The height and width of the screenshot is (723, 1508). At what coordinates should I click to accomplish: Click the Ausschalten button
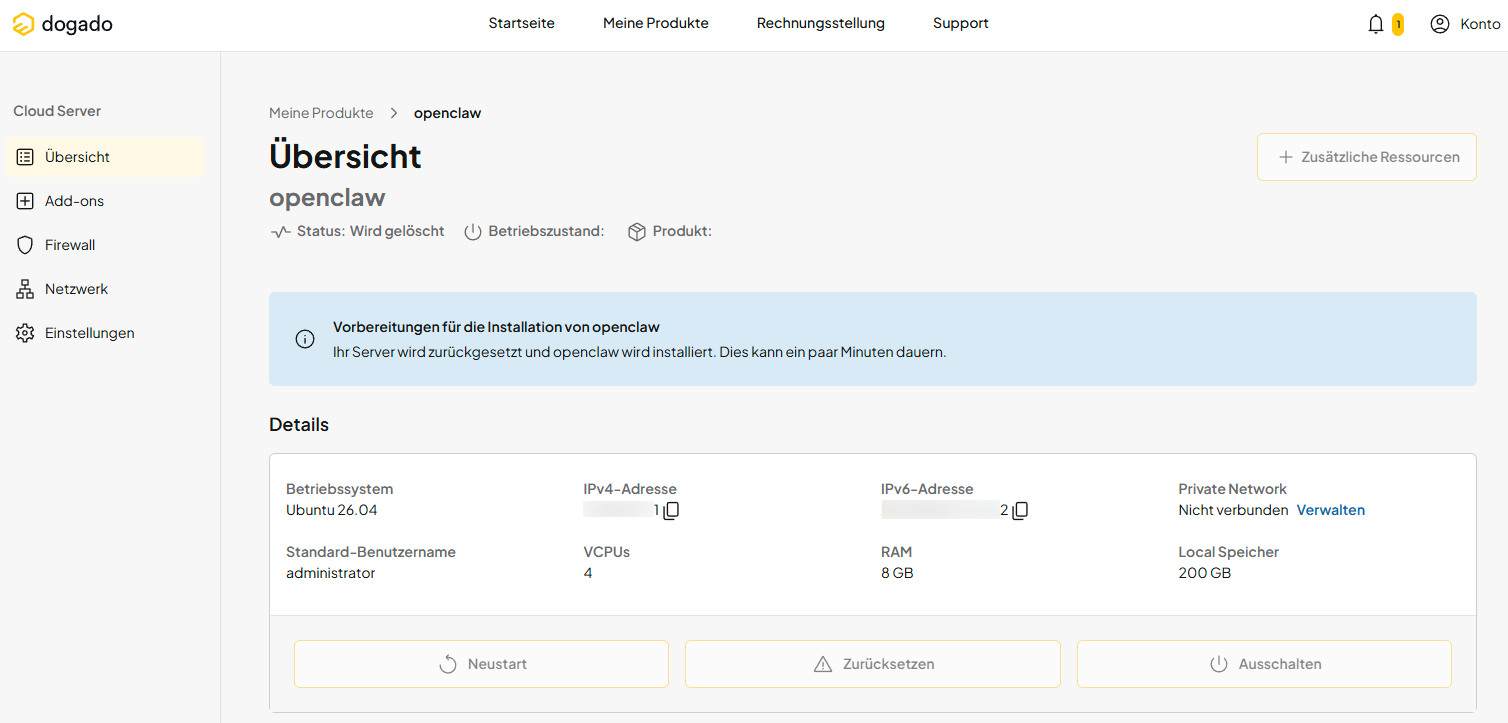coord(1264,664)
